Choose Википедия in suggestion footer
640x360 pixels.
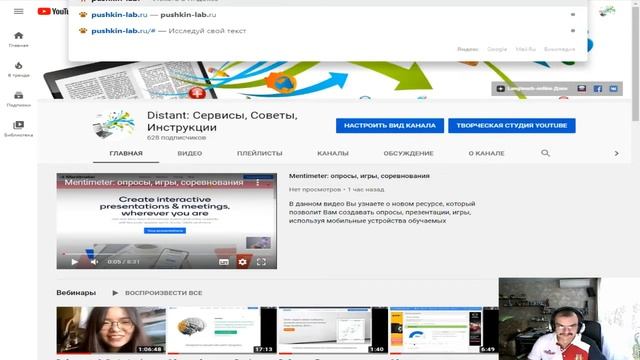[x=560, y=49]
